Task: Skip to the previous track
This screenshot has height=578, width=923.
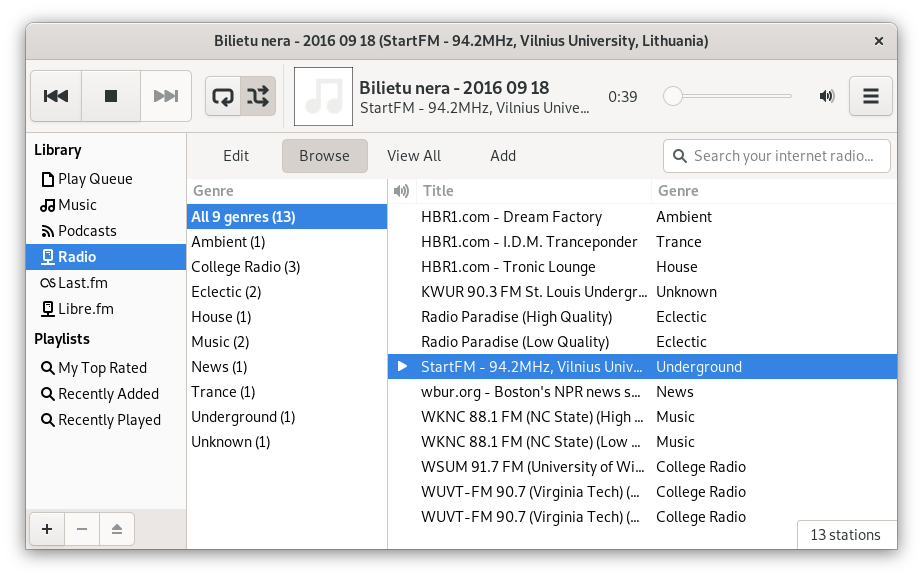Action: click(56, 96)
